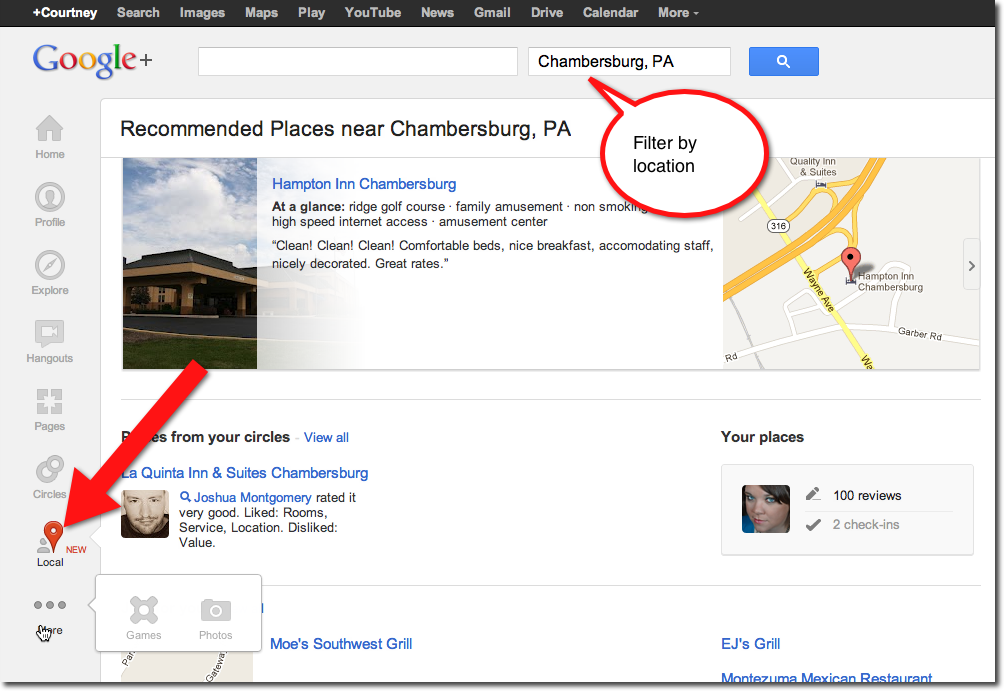Screen dimensions: 1005x692
Task: Open Gmail in the top navigation bar
Action: (x=492, y=13)
